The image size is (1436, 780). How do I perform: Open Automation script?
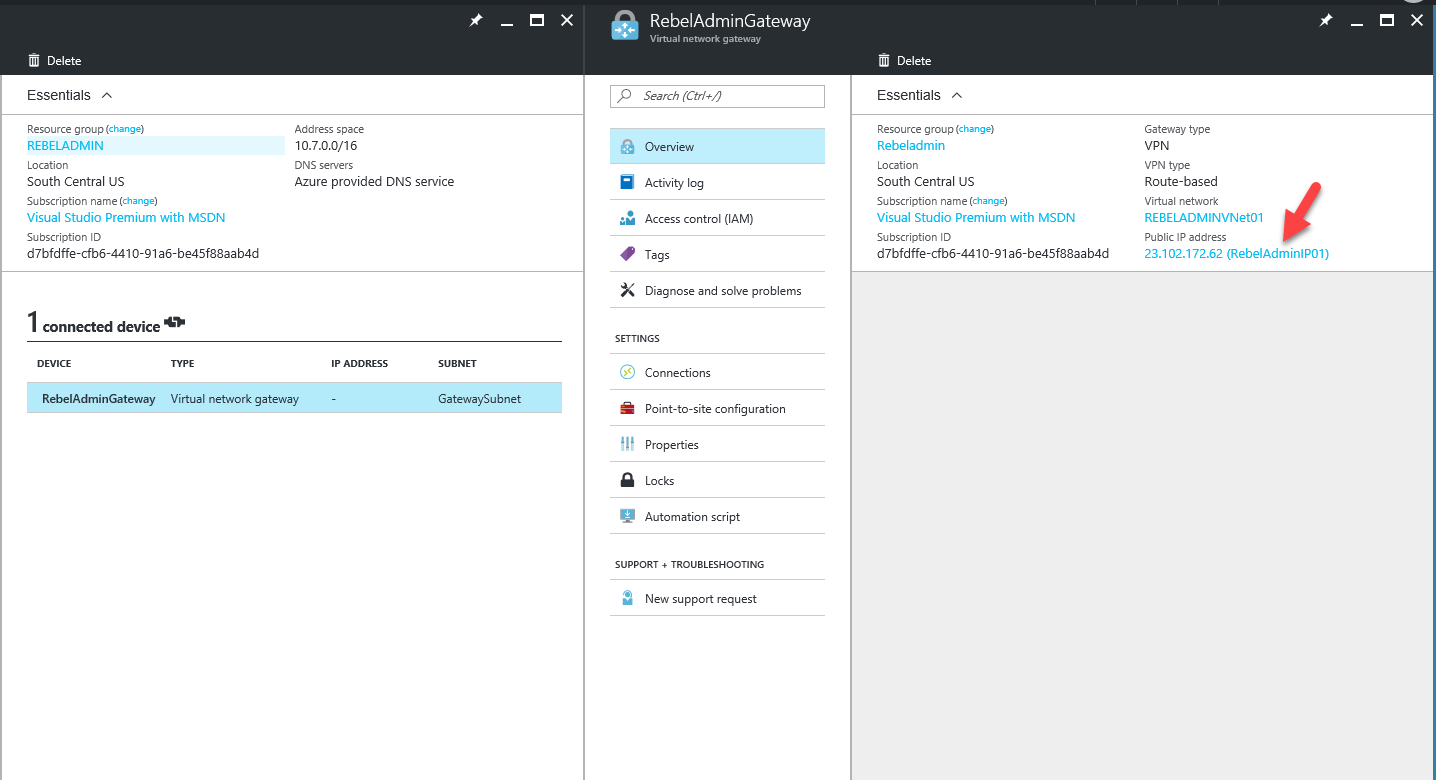pos(717,517)
